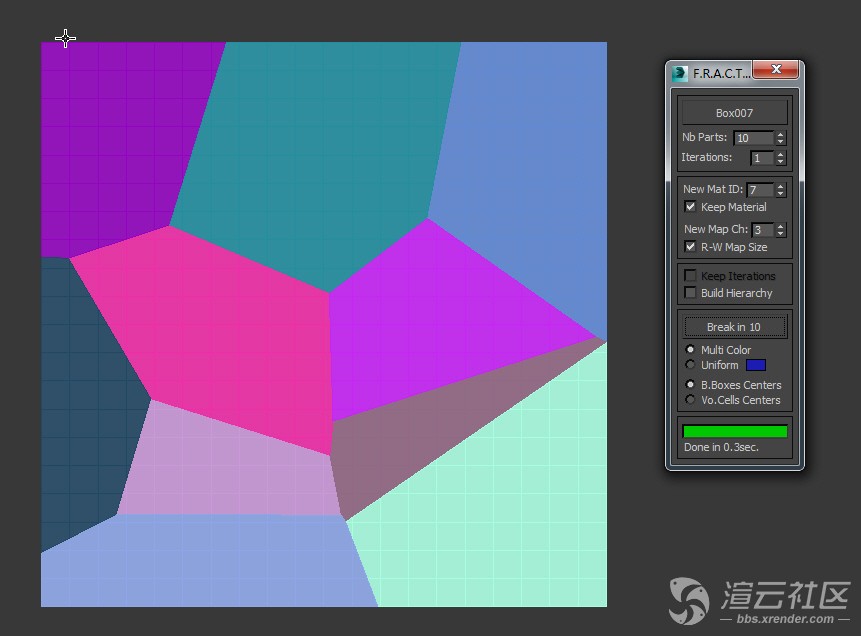Decrease New Map Ch with down arrow

coord(780,233)
